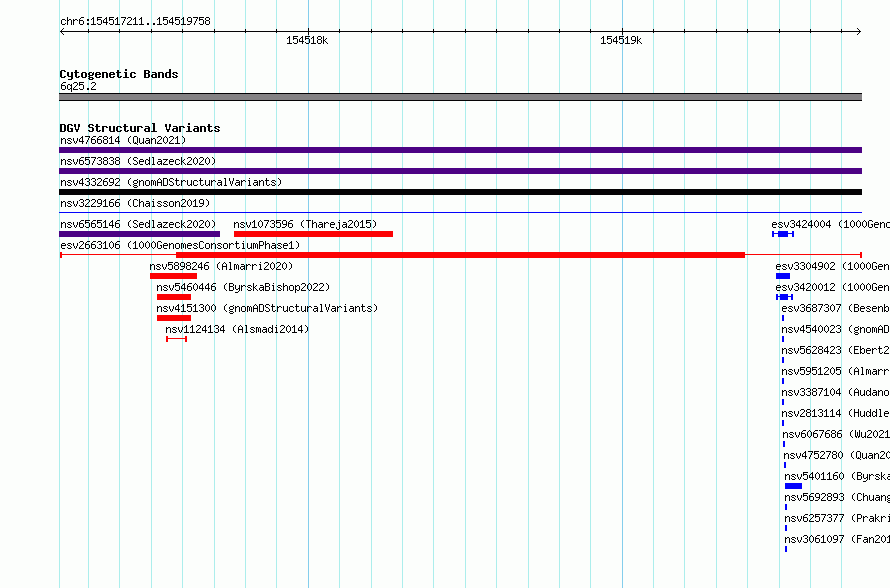The image size is (890, 588).
Task: Open nsv5628423 variant label
Action: (836, 350)
